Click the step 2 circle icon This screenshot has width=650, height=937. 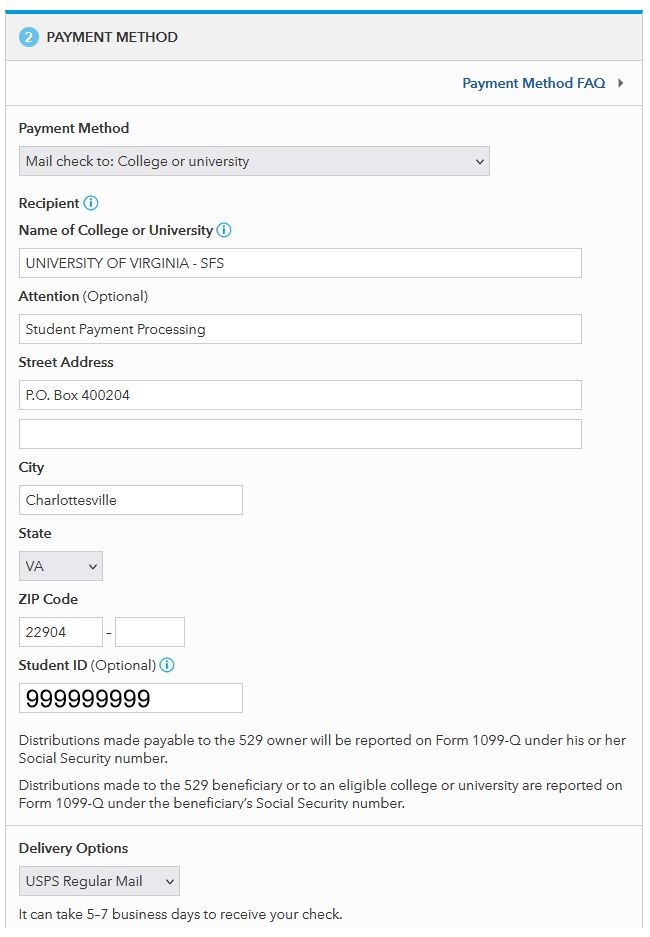(28, 38)
